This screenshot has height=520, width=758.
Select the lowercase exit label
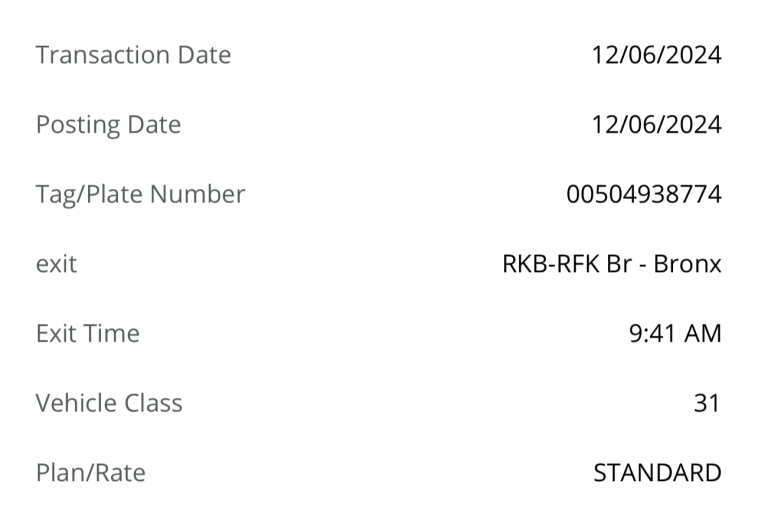pyautogui.click(x=56, y=264)
